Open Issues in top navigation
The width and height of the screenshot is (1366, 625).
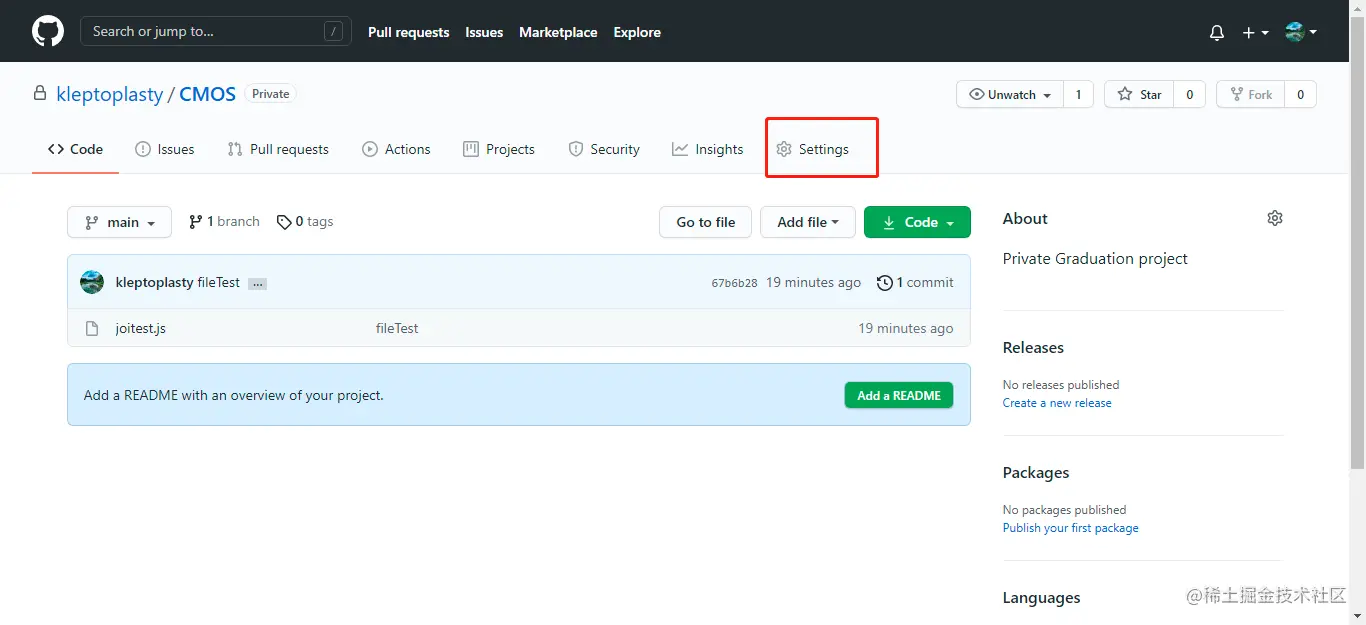pyautogui.click(x=484, y=32)
